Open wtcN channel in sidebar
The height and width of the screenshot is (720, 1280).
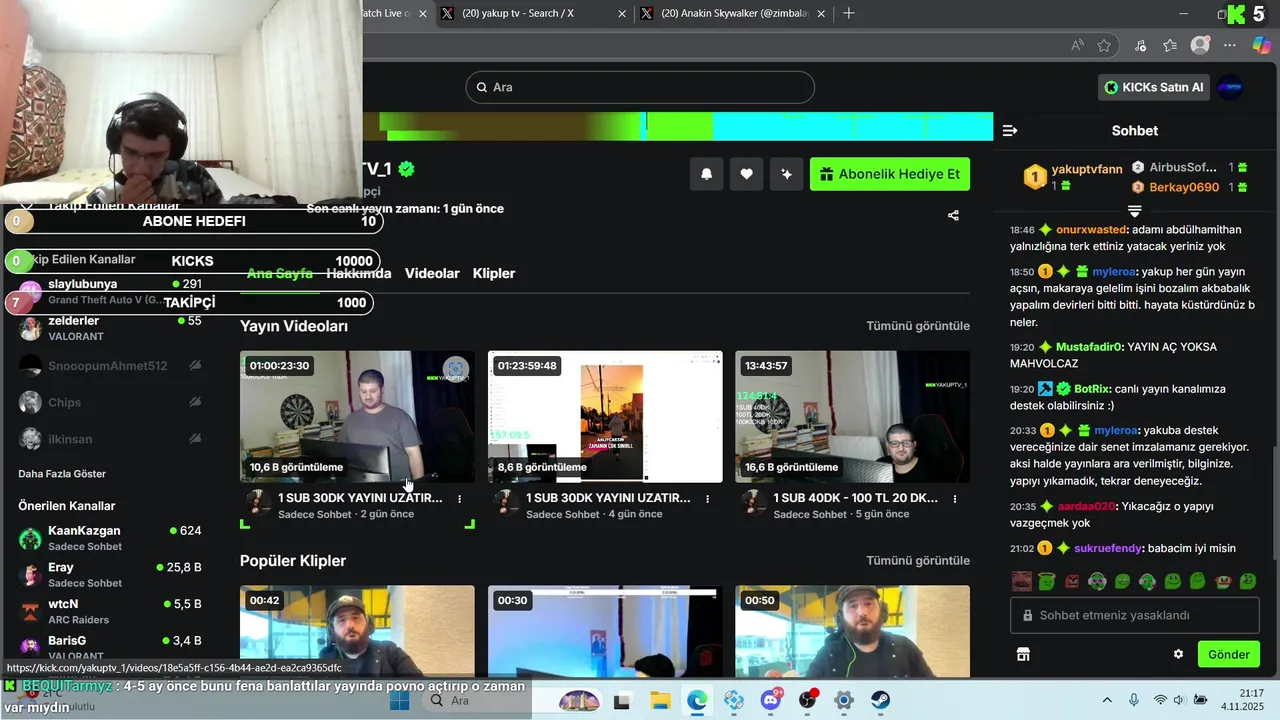(110, 611)
